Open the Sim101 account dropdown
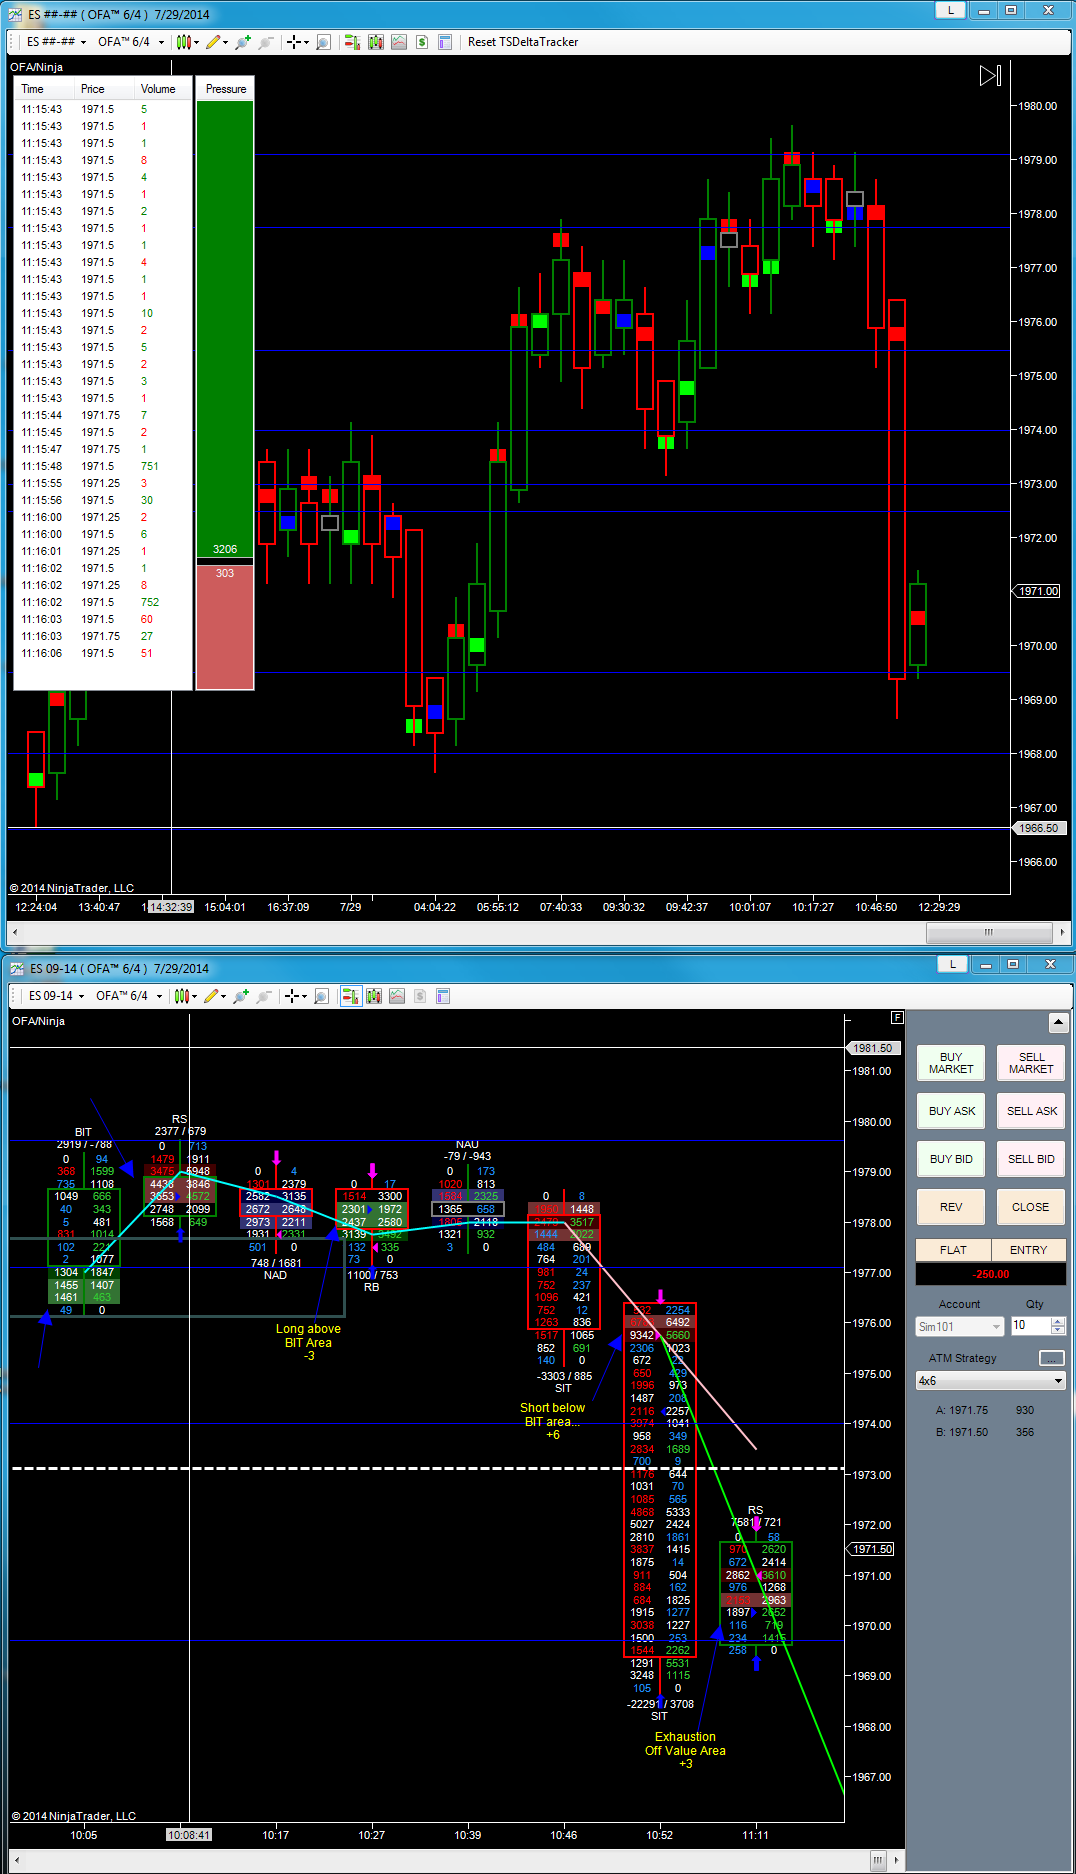 click(x=959, y=1327)
